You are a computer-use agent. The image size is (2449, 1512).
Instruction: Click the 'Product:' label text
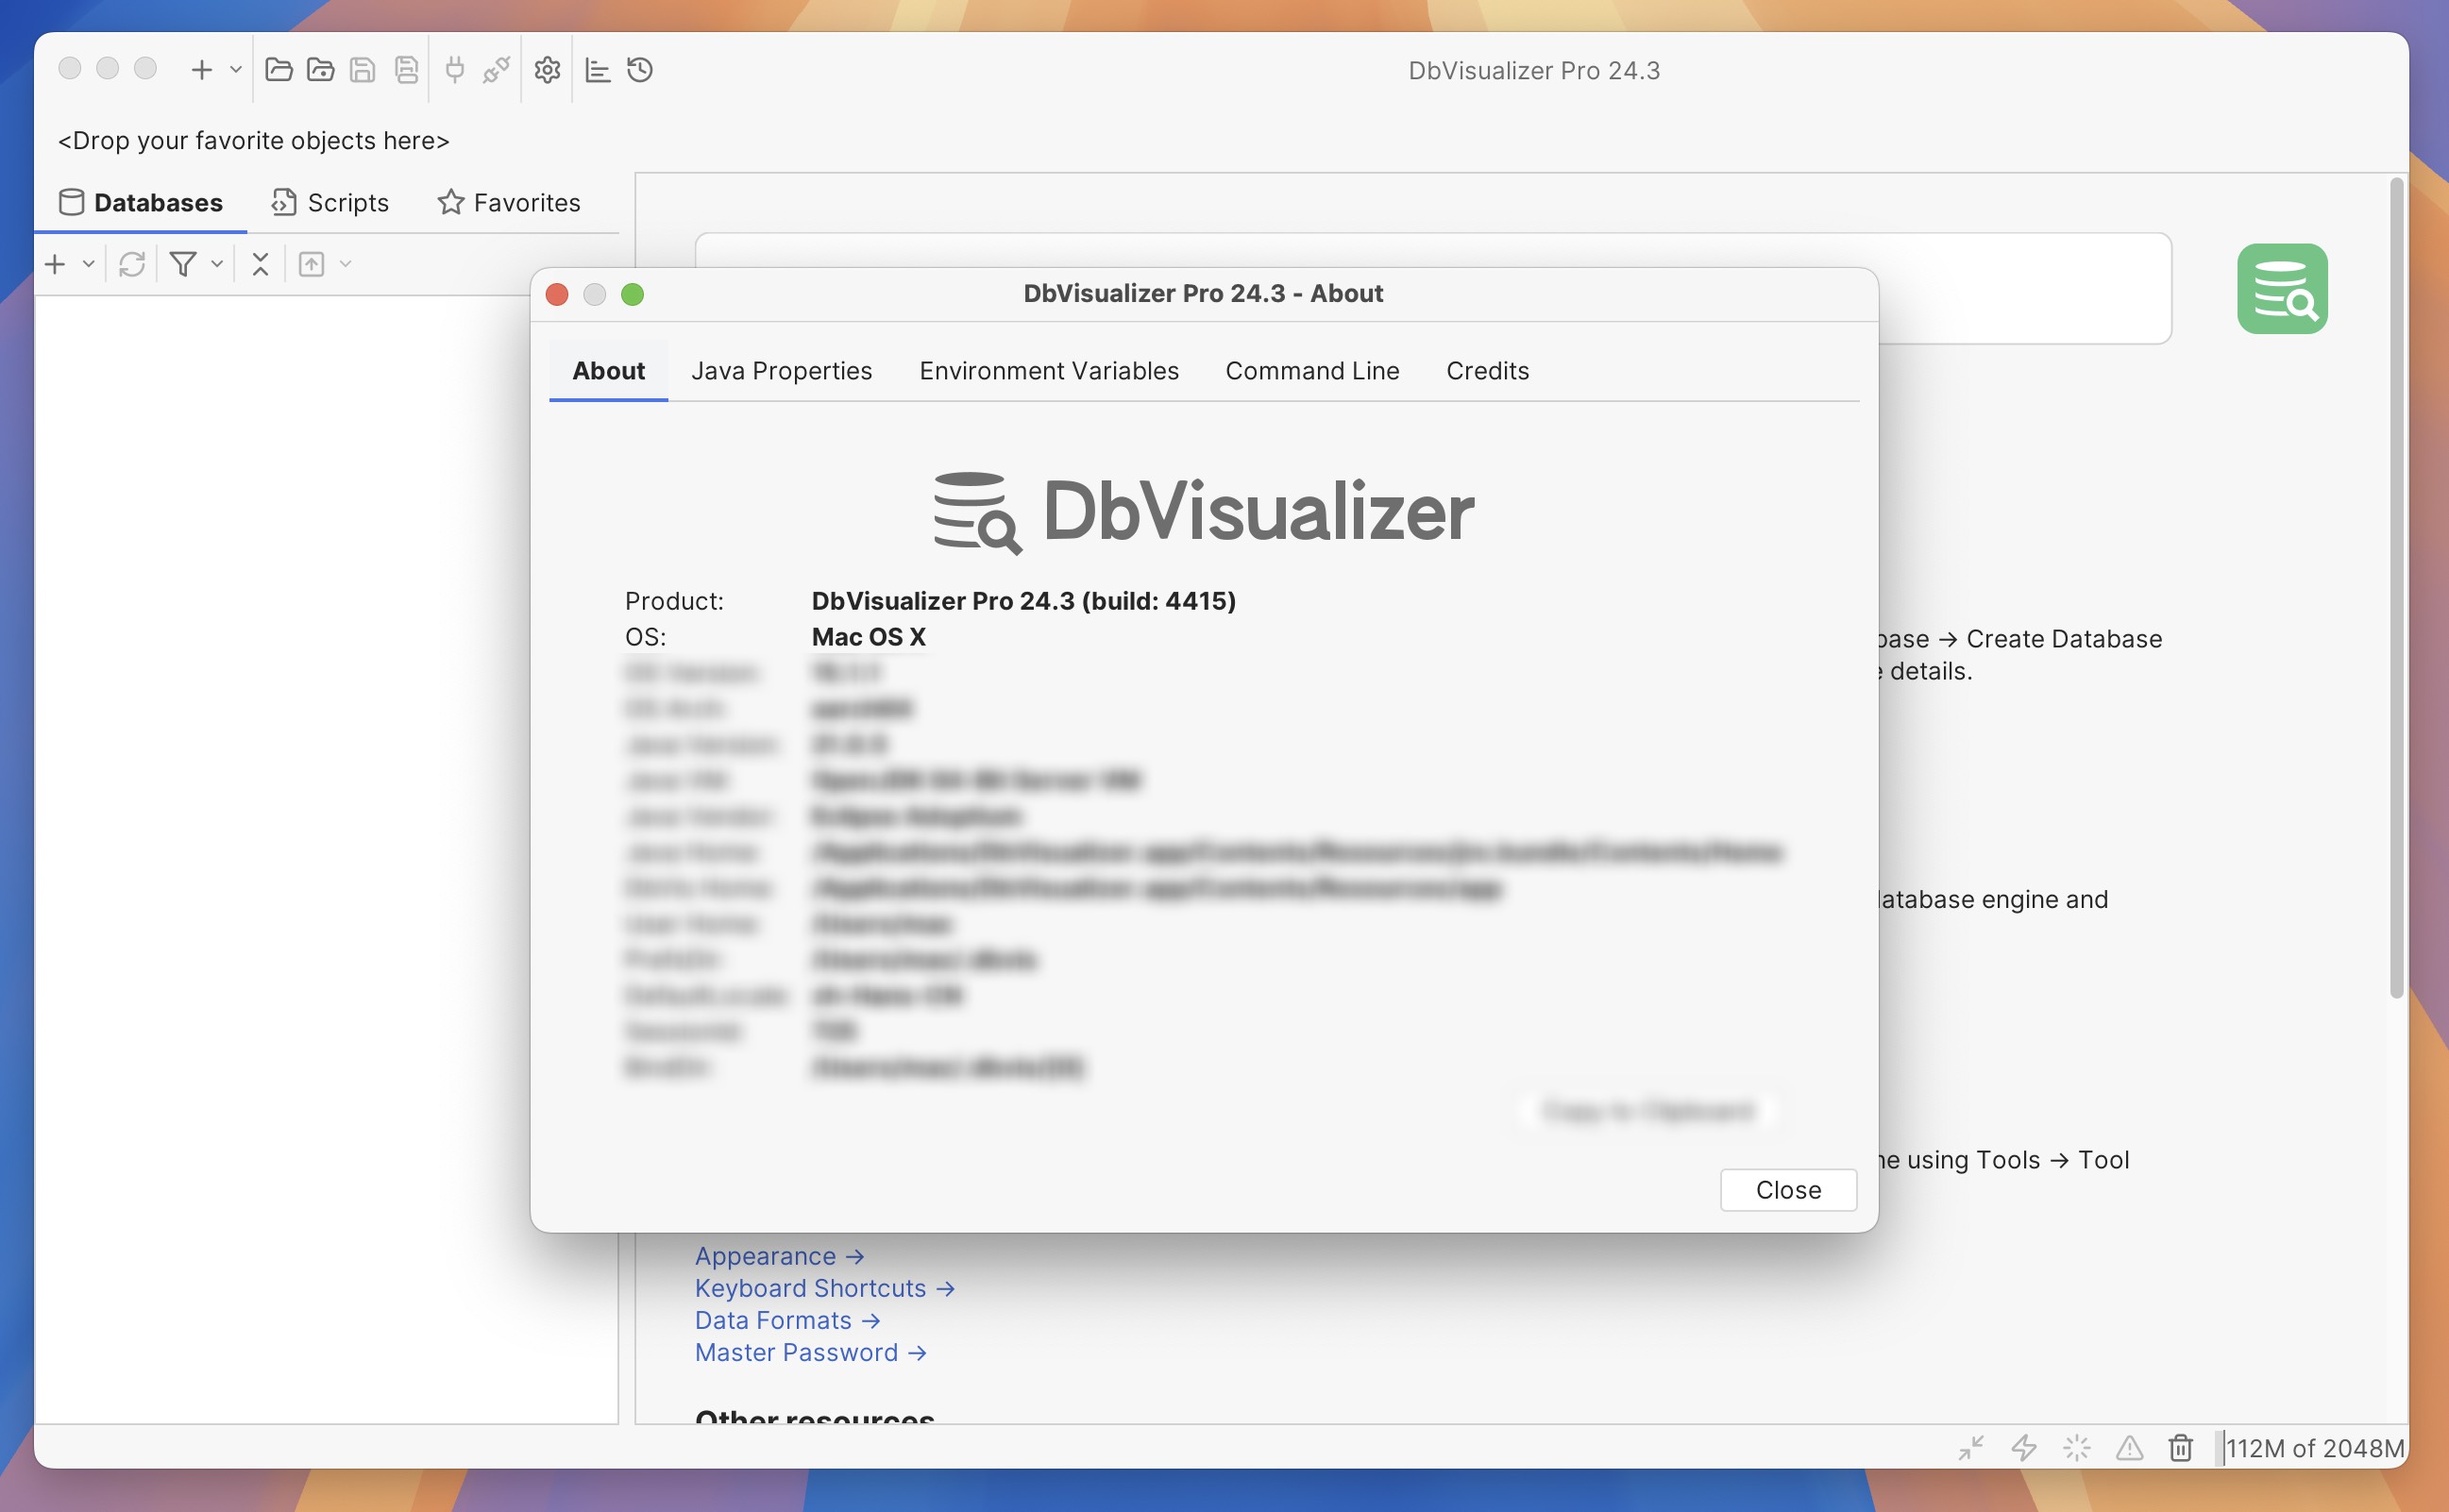tap(674, 601)
